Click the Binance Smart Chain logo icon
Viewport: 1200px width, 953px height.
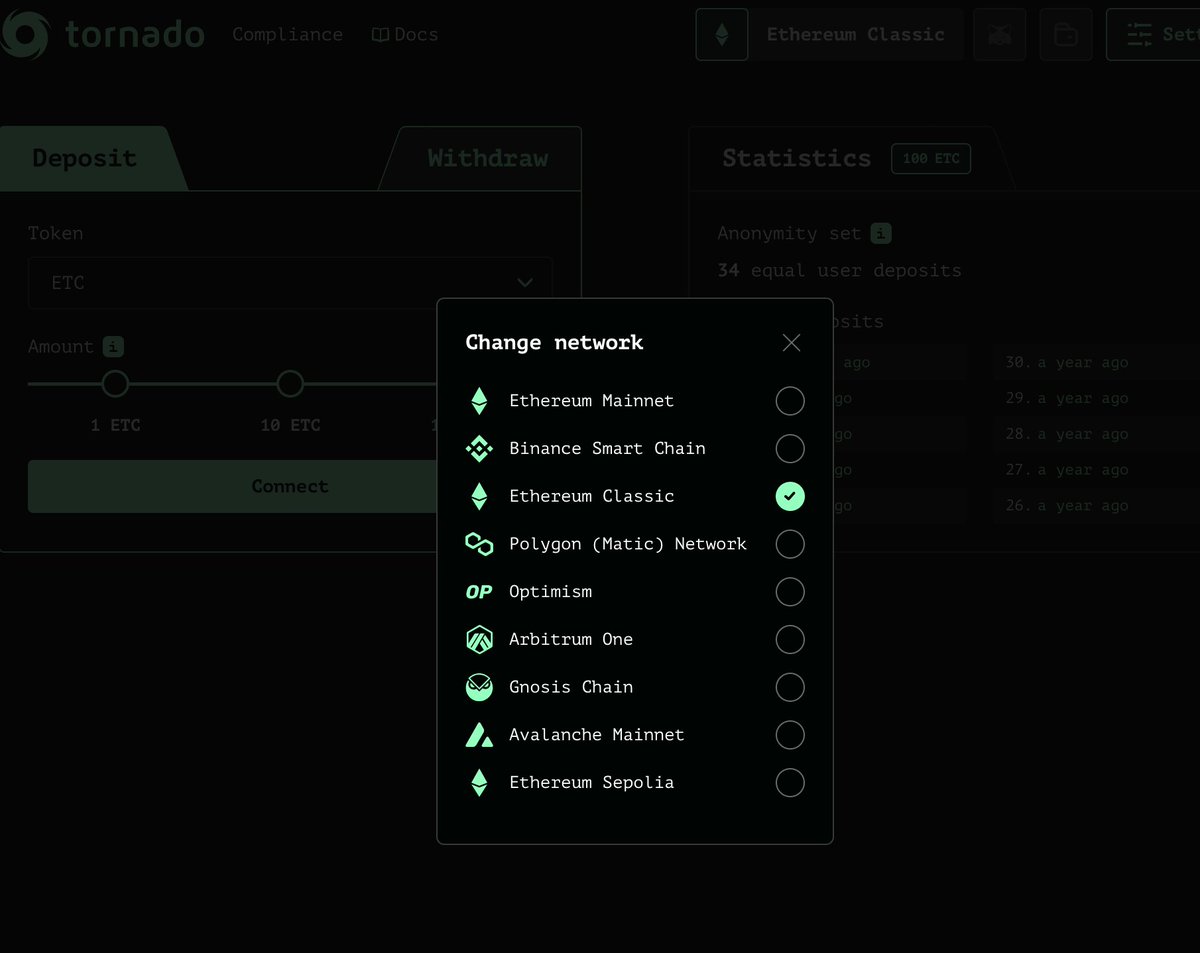pyautogui.click(x=479, y=449)
